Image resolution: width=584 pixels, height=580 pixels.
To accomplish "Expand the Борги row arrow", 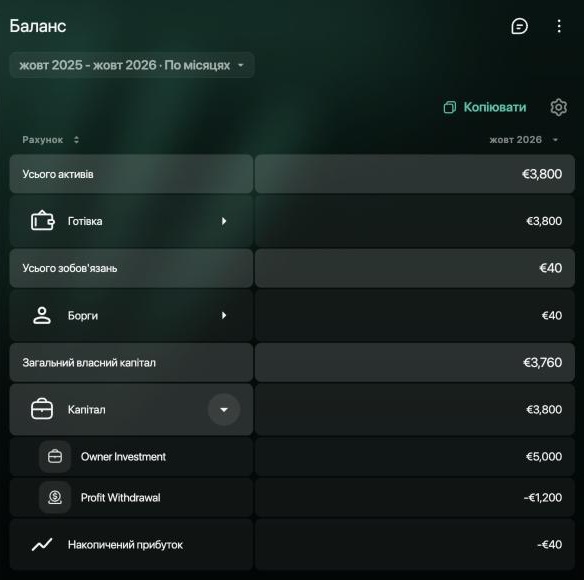I will (x=224, y=316).
